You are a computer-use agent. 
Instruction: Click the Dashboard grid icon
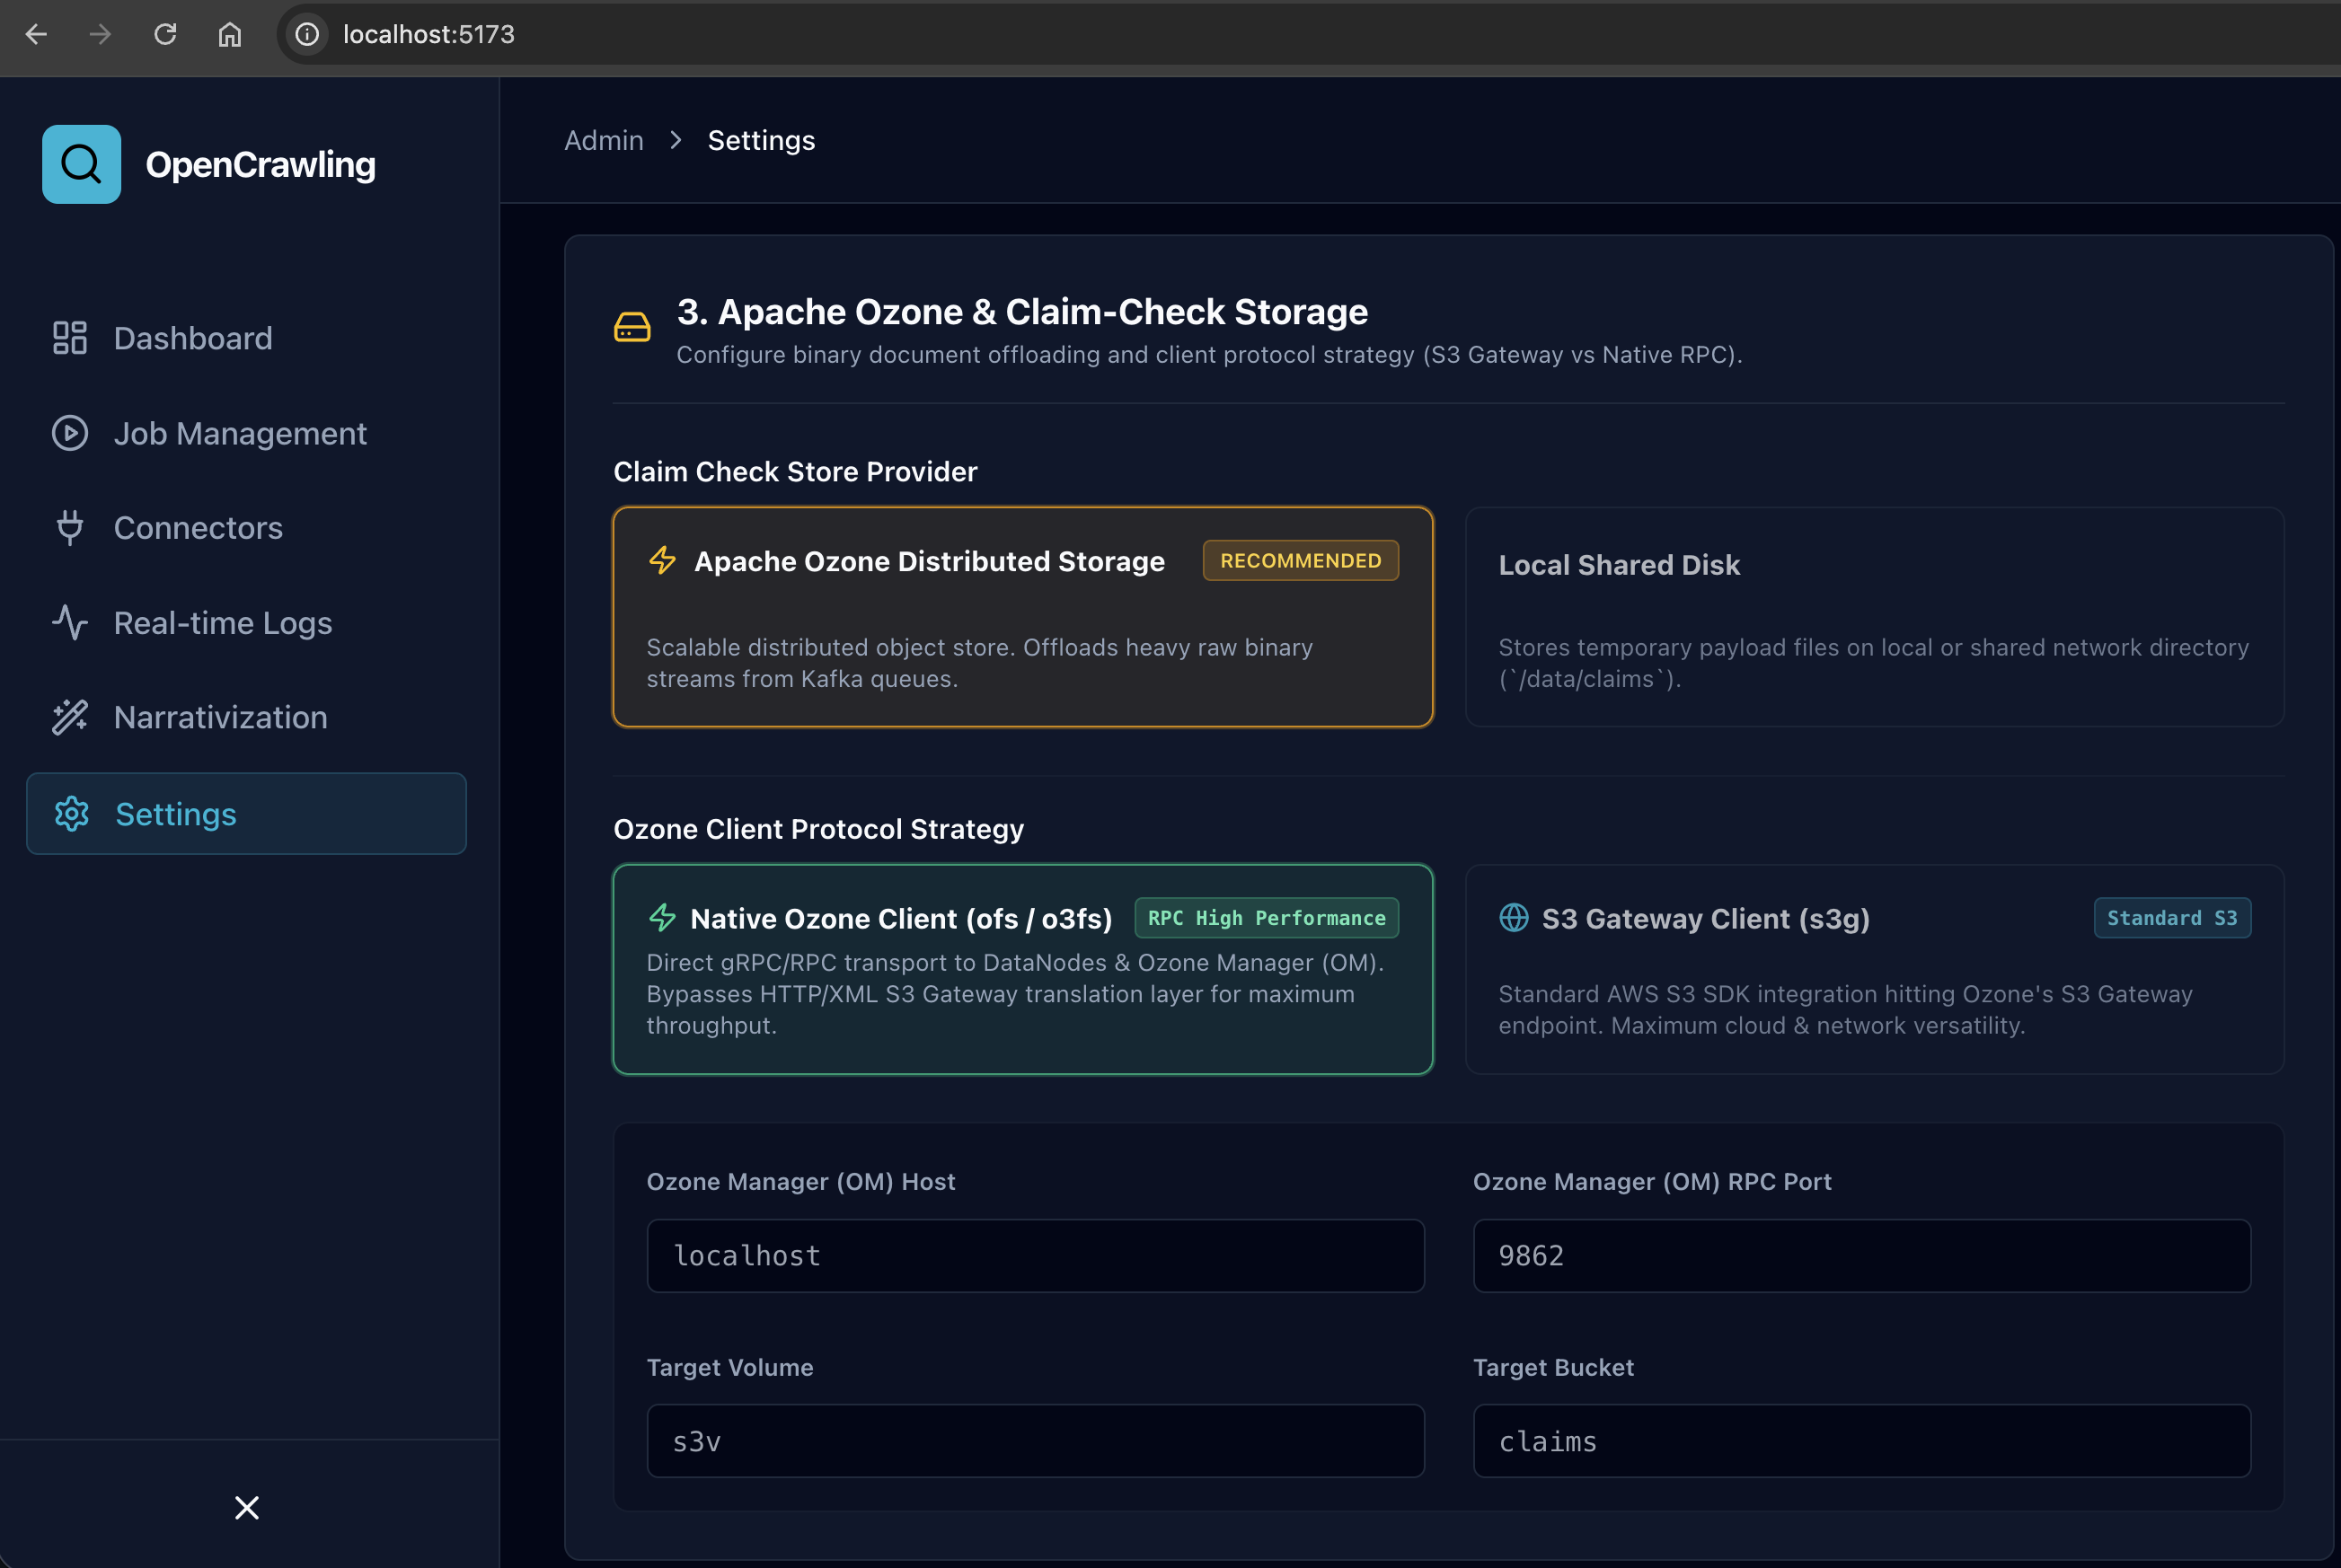coord(70,338)
